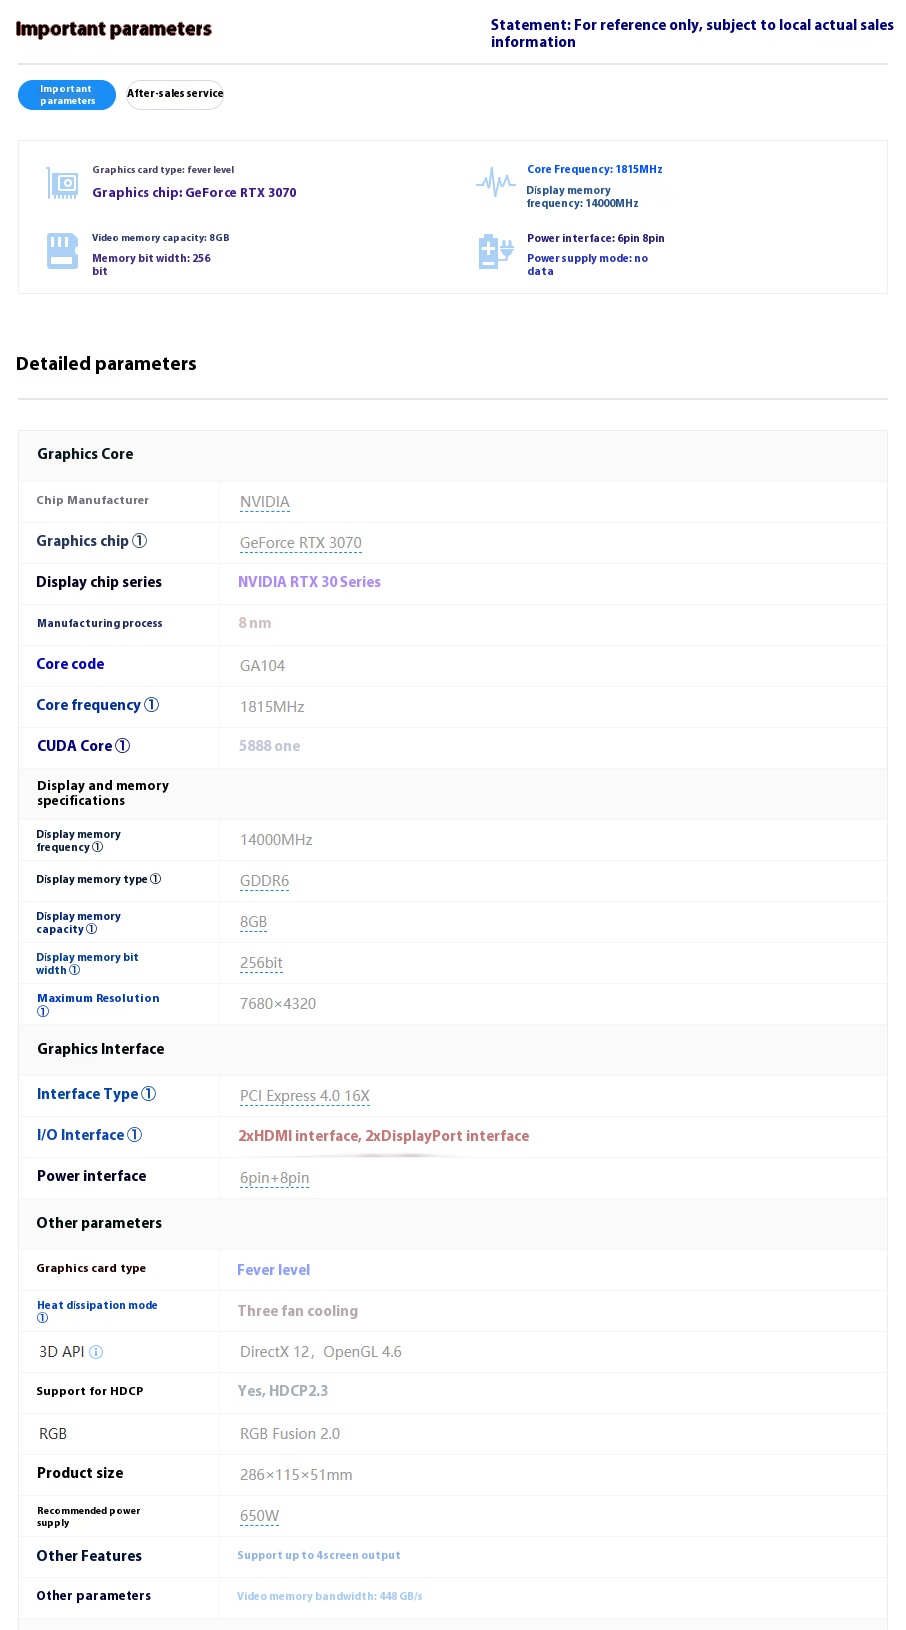Click the Core code row label
Viewport: 906px width, 1630px height.
(x=70, y=664)
